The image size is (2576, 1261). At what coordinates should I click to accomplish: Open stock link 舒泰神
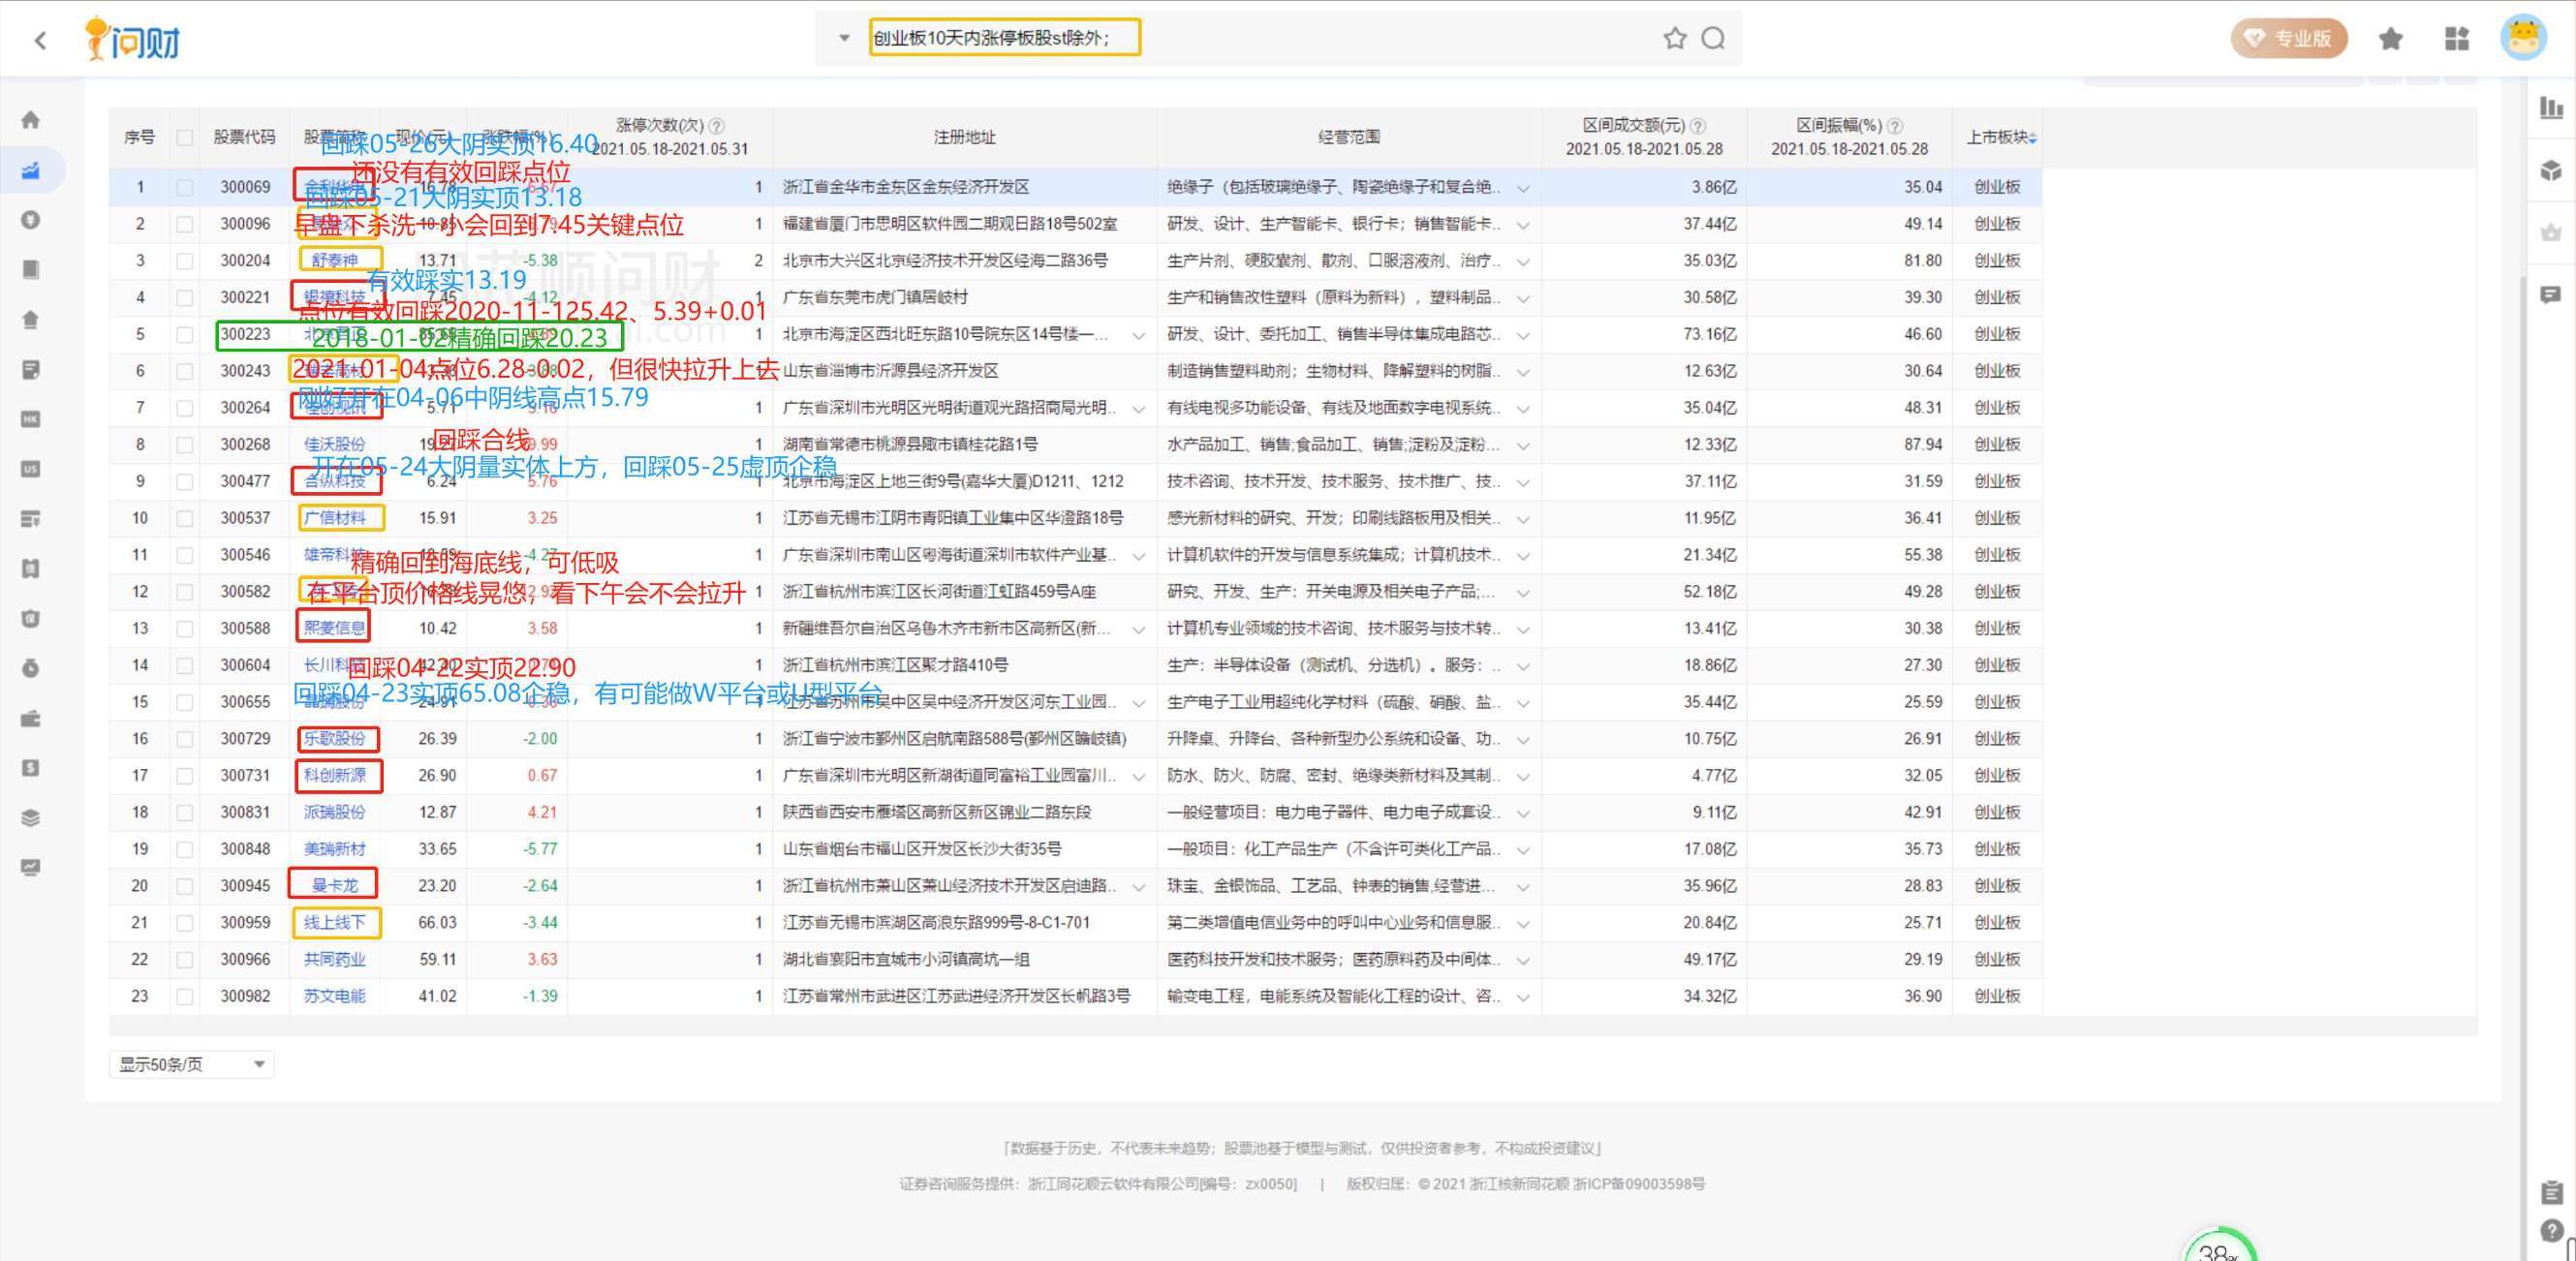335,261
